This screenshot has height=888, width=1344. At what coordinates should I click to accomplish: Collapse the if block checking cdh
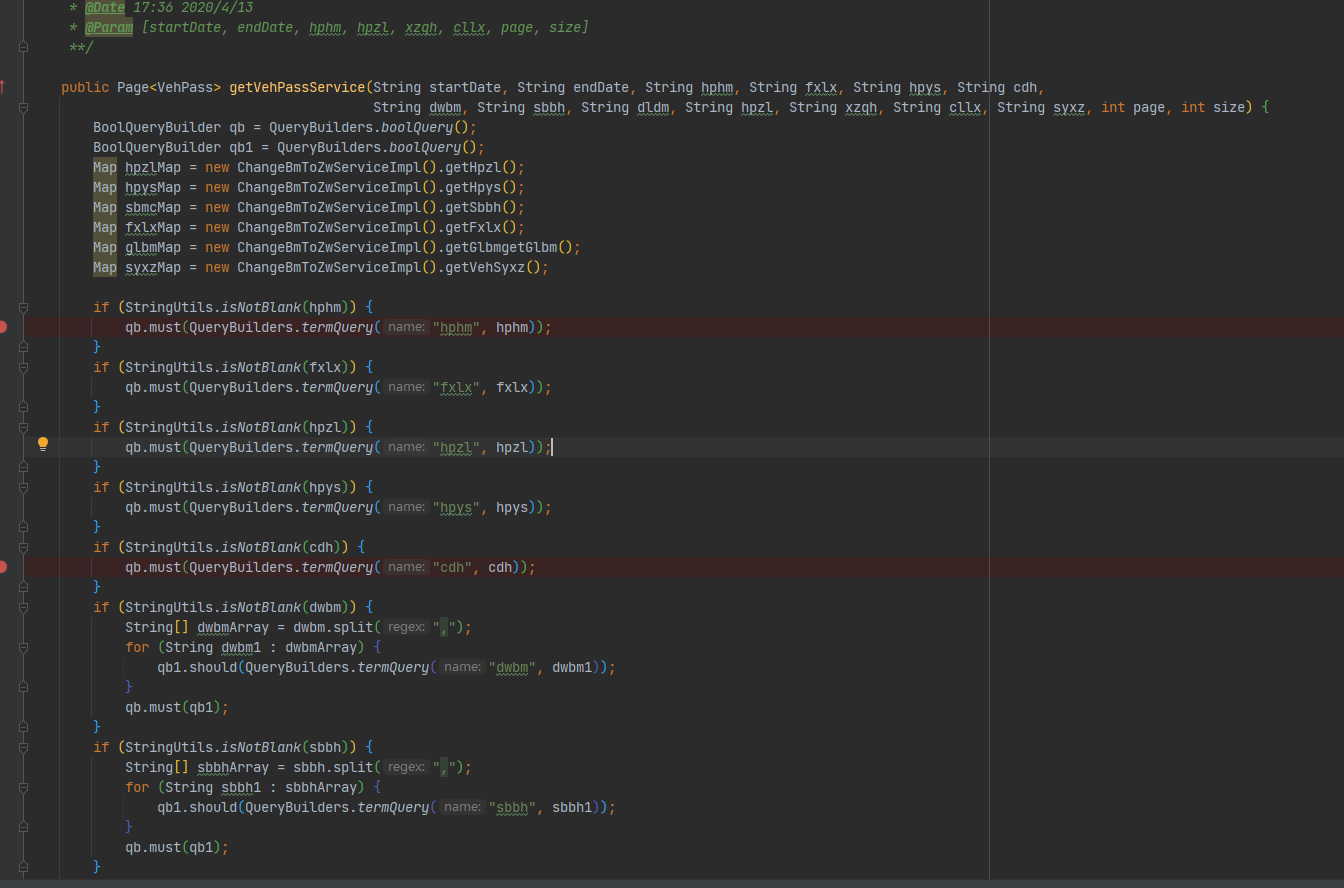pyautogui.click(x=23, y=547)
